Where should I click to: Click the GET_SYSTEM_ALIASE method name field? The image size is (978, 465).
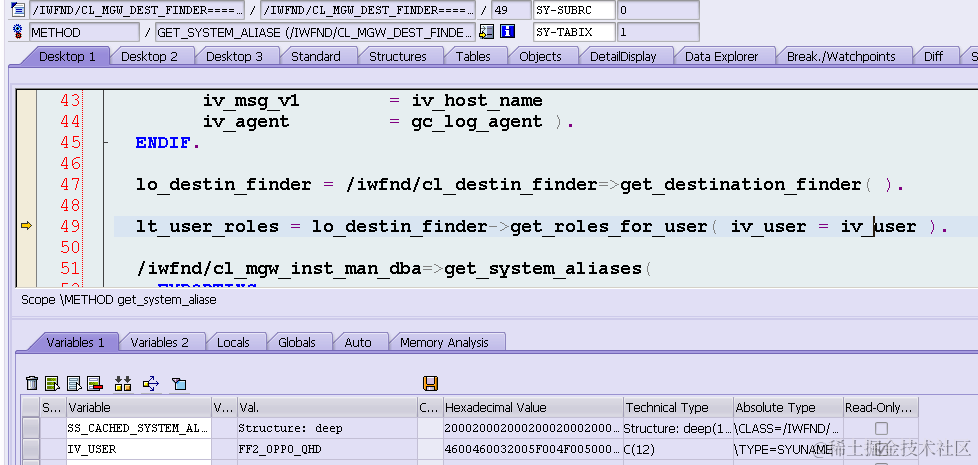pos(316,32)
